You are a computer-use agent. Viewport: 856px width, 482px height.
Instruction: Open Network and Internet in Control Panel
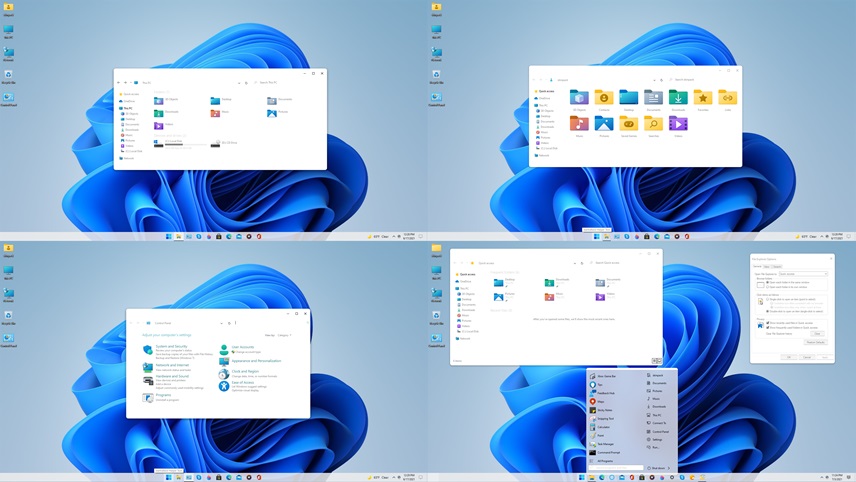pos(173,365)
